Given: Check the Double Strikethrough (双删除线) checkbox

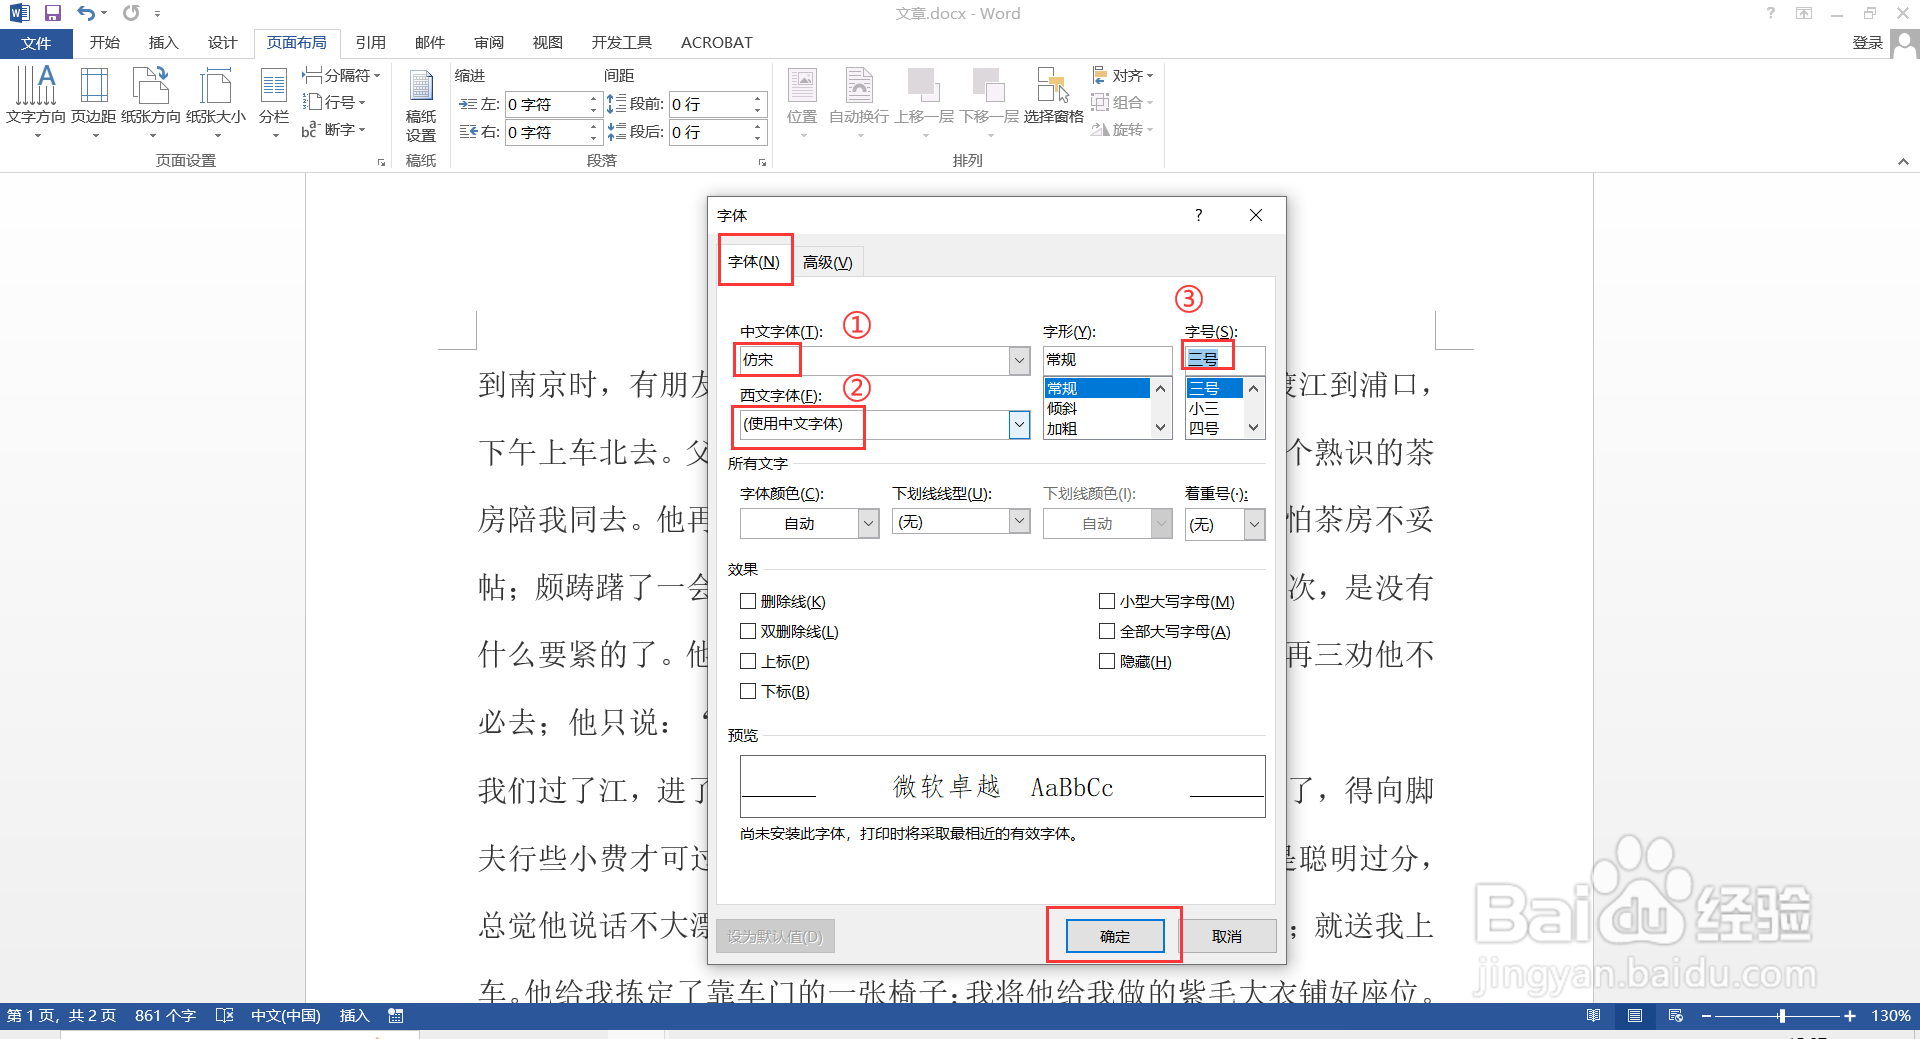Looking at the screenshot, I should tap(748, 631).
